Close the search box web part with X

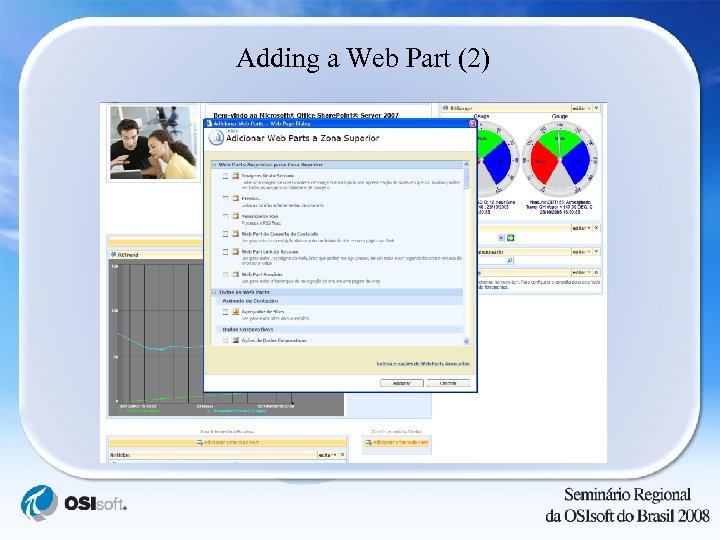[x=596, y=252]
